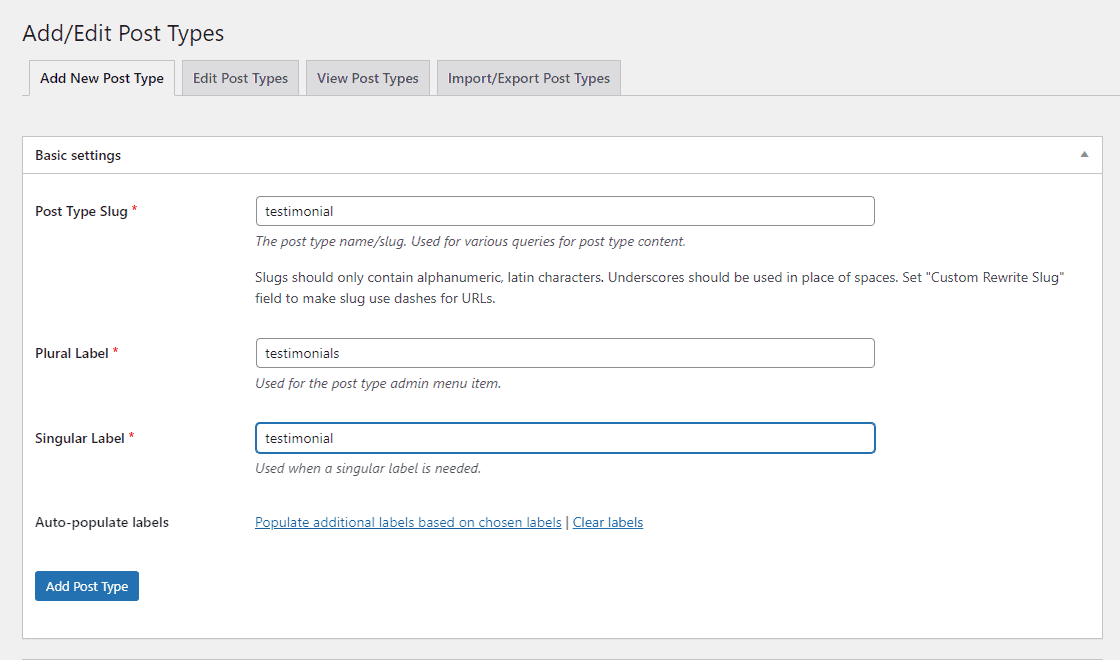Screen dimensions: 1120x660
Task: Click the italic post type name/slug description
Action: (x=470, y=241)
